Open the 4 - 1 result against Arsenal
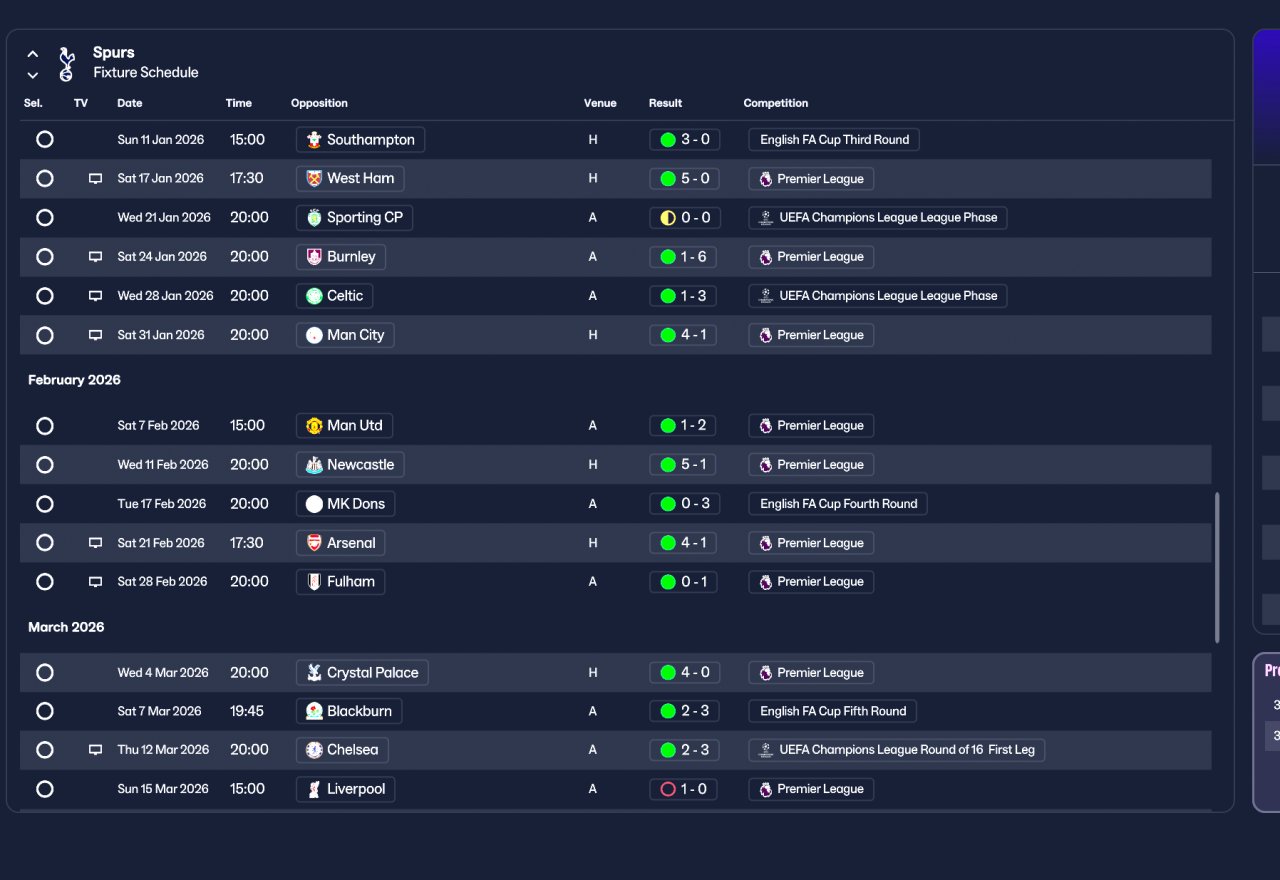This screenshot has height=880, width=1280. click(684, 543)
